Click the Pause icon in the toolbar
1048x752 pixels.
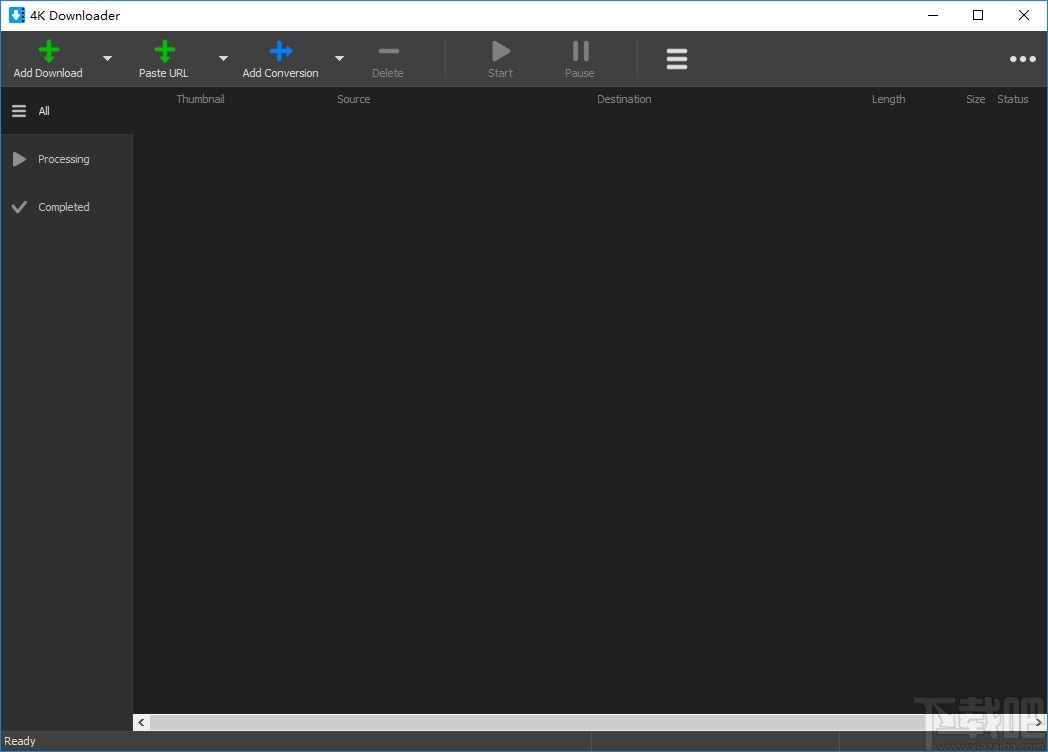click(579, 50)
